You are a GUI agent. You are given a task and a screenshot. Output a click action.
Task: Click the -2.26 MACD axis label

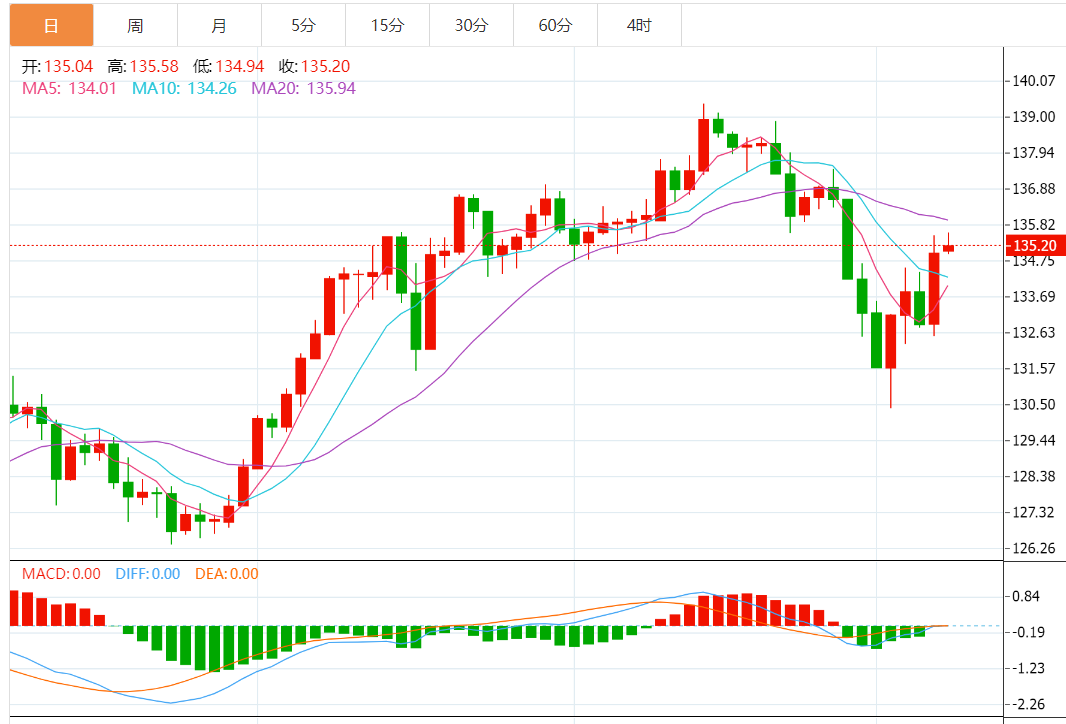click(x=1028, y=704)
